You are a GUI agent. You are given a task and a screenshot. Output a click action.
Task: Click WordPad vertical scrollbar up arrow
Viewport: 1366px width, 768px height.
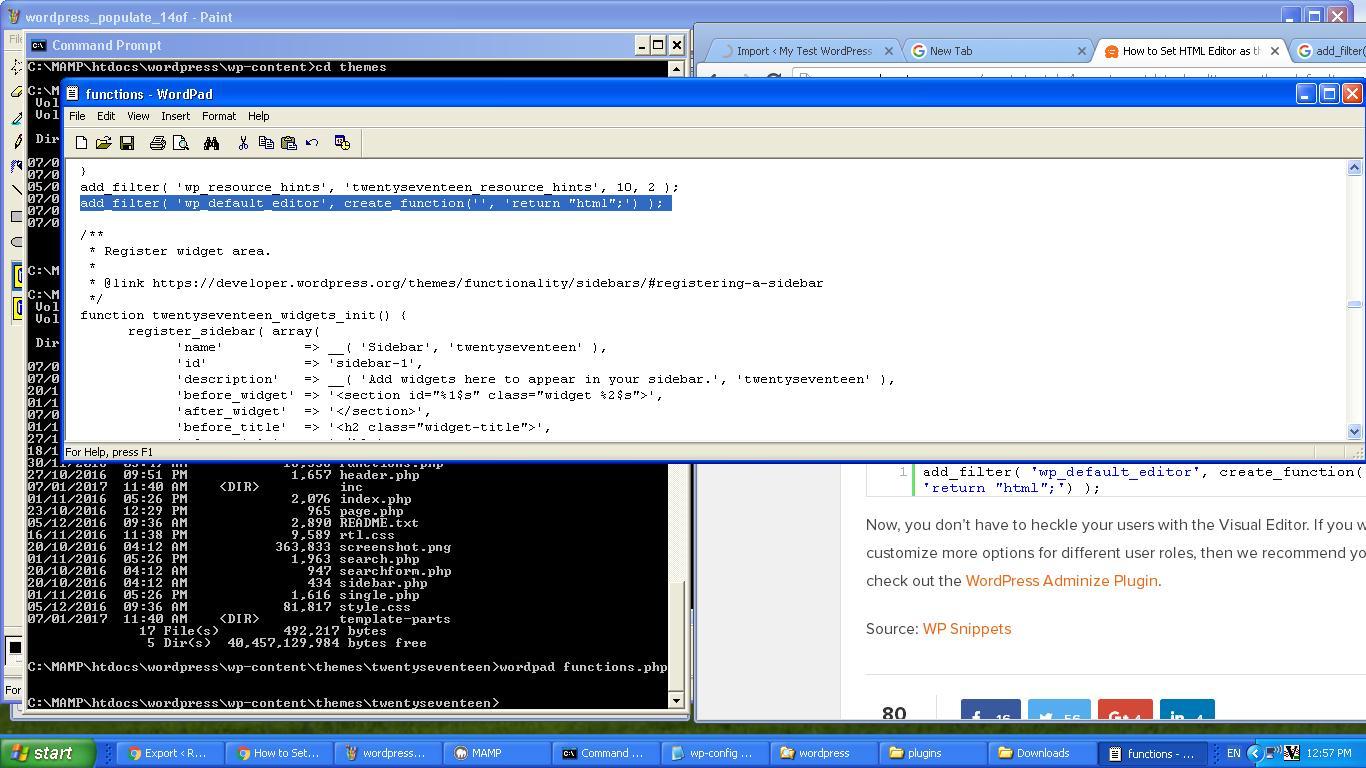tap(1355, 168)
